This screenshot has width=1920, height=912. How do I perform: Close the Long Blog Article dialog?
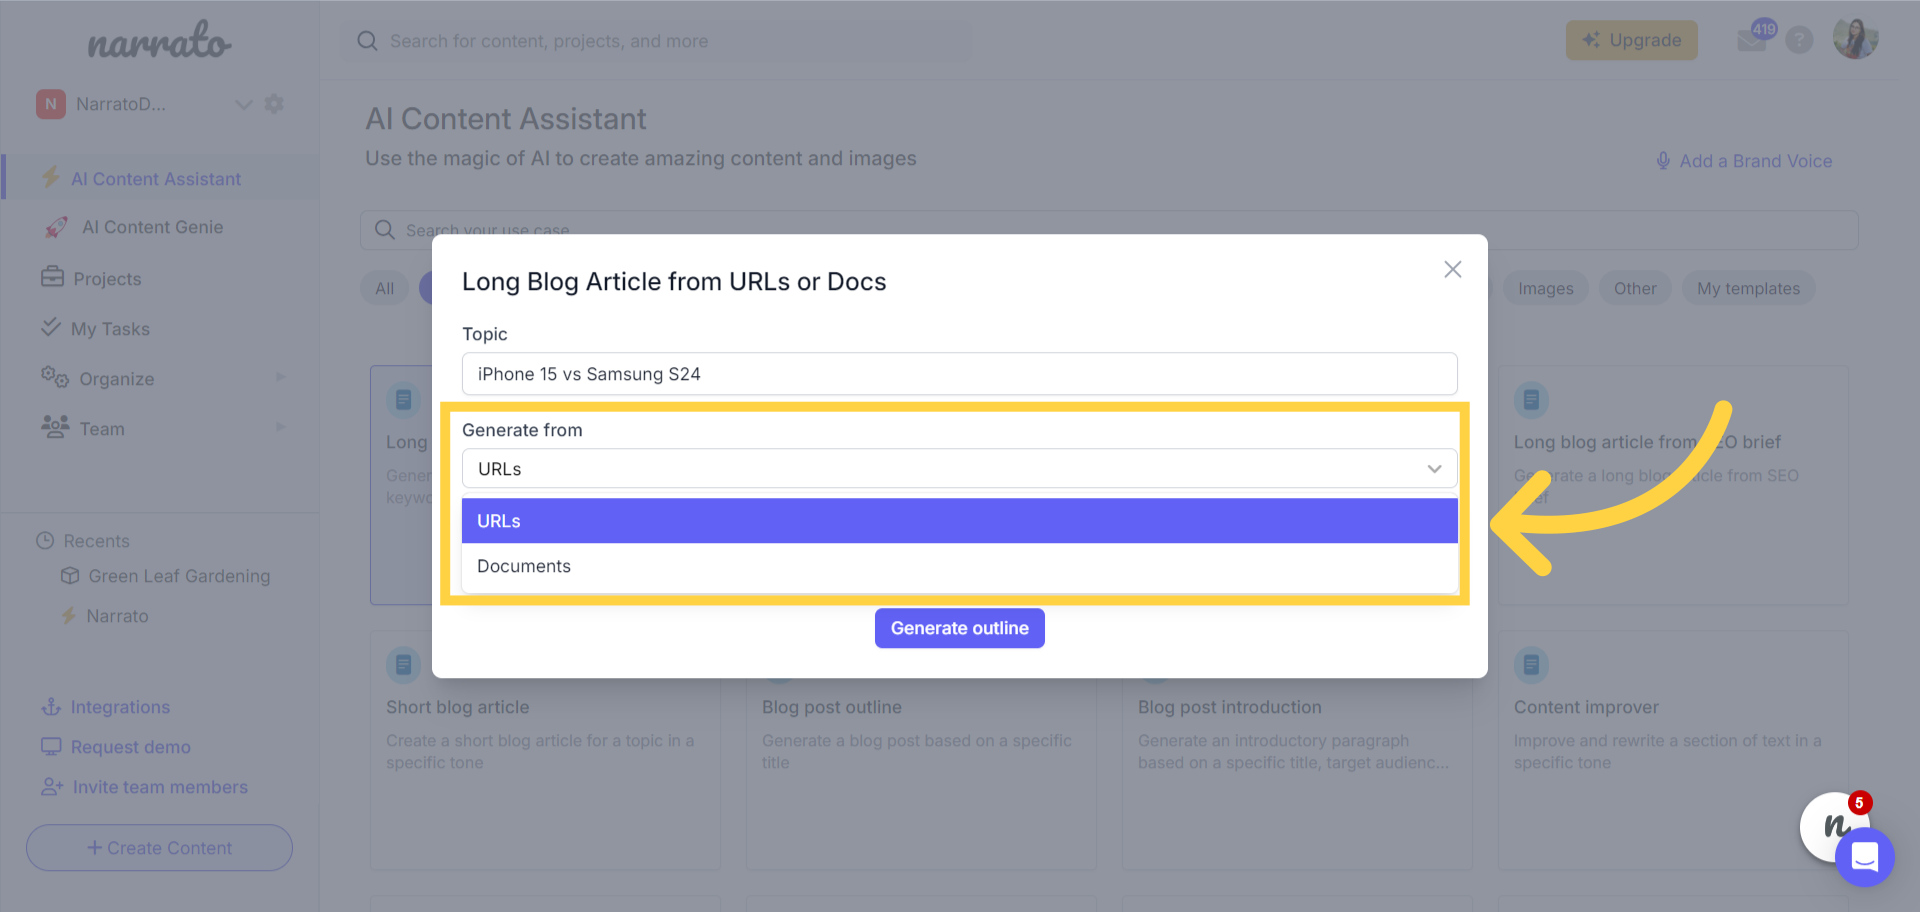click(x=1453, y=269)
